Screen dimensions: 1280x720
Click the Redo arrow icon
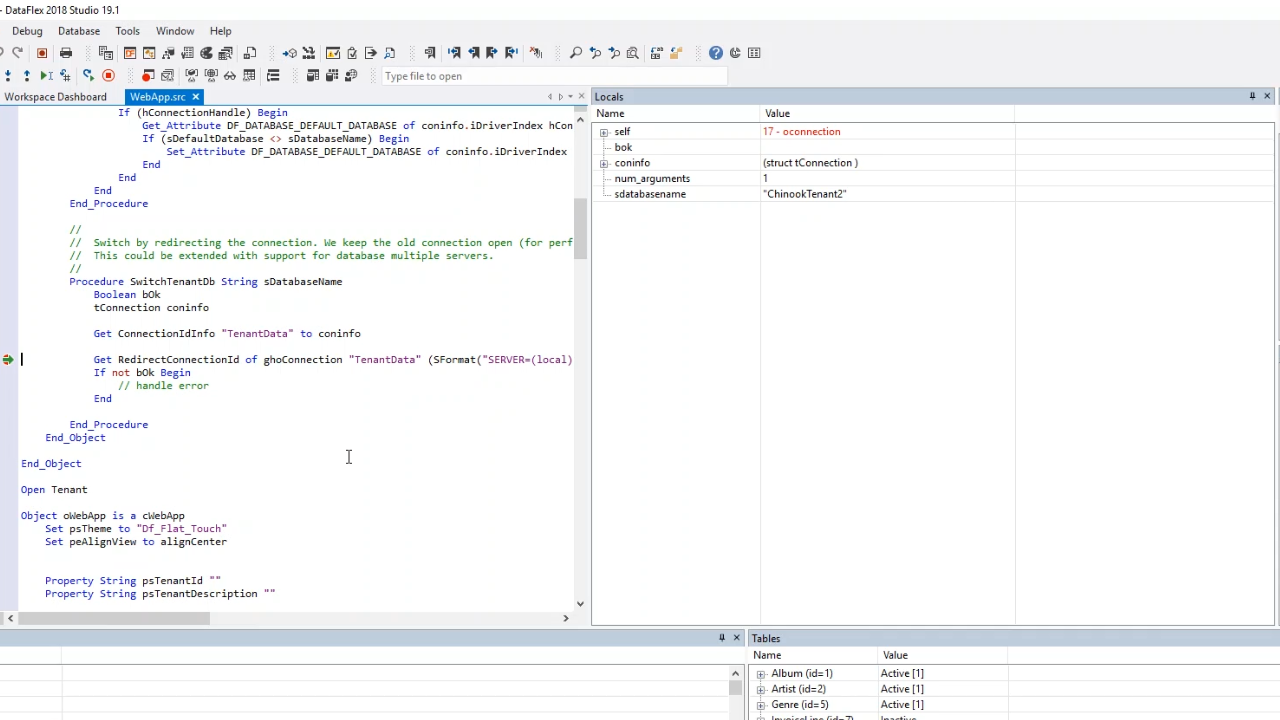18,53
